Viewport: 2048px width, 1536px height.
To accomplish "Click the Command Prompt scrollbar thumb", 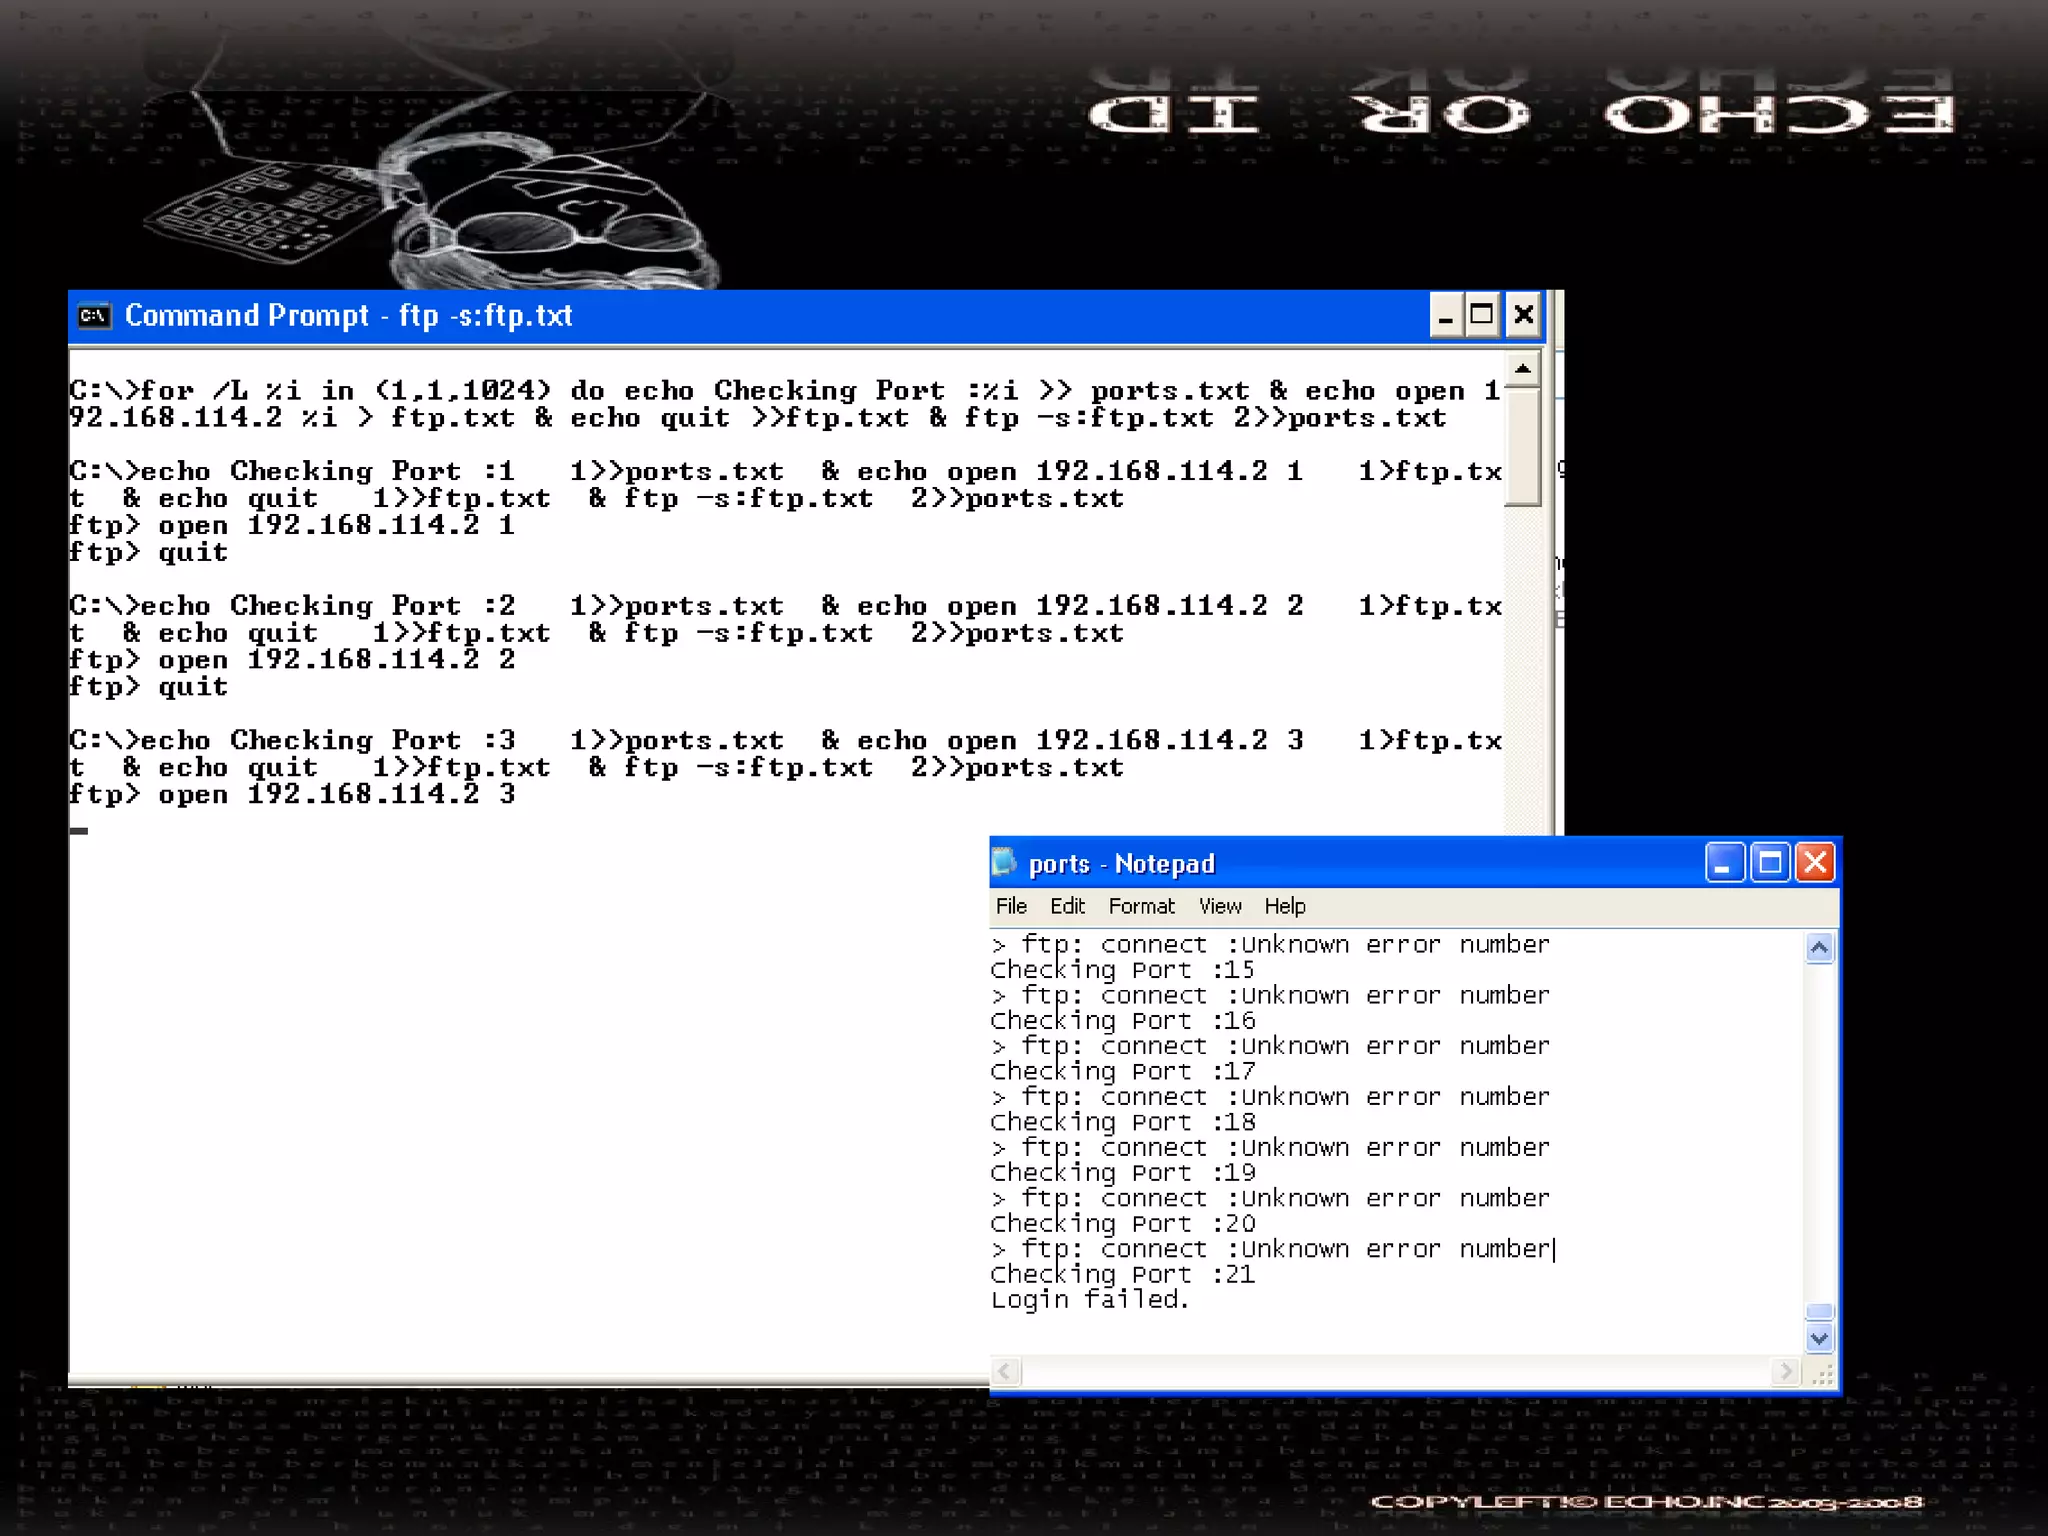I will pyautogui.click(x=1523, y=447).
